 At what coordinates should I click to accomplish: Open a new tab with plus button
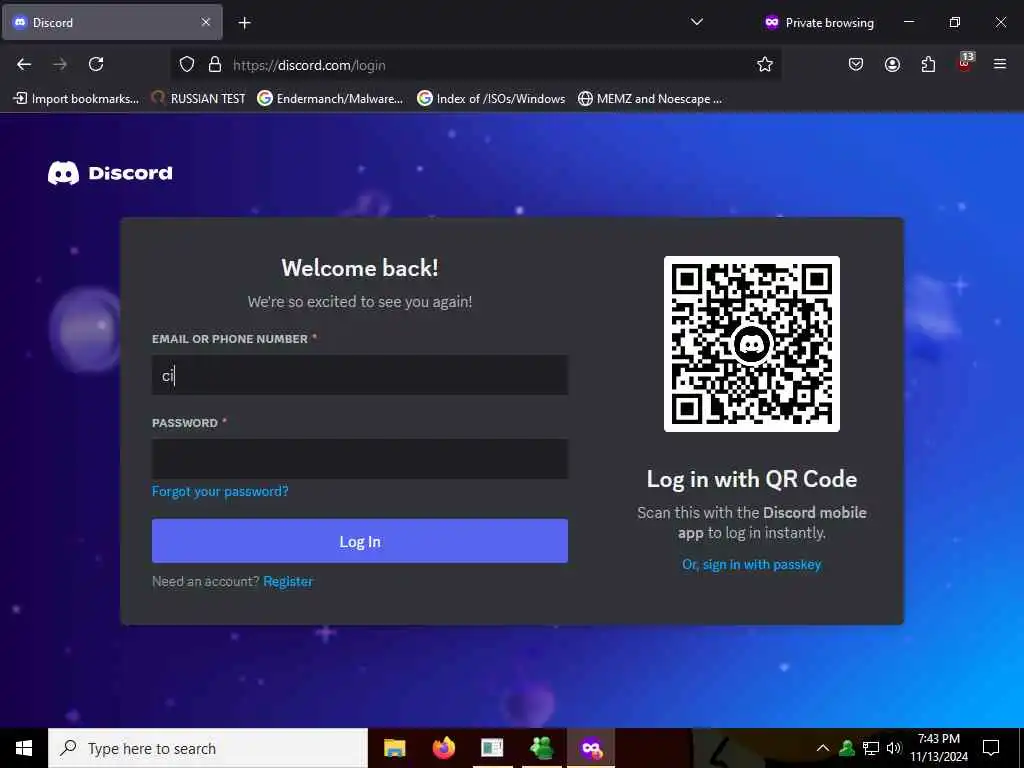tap(244, 23)
